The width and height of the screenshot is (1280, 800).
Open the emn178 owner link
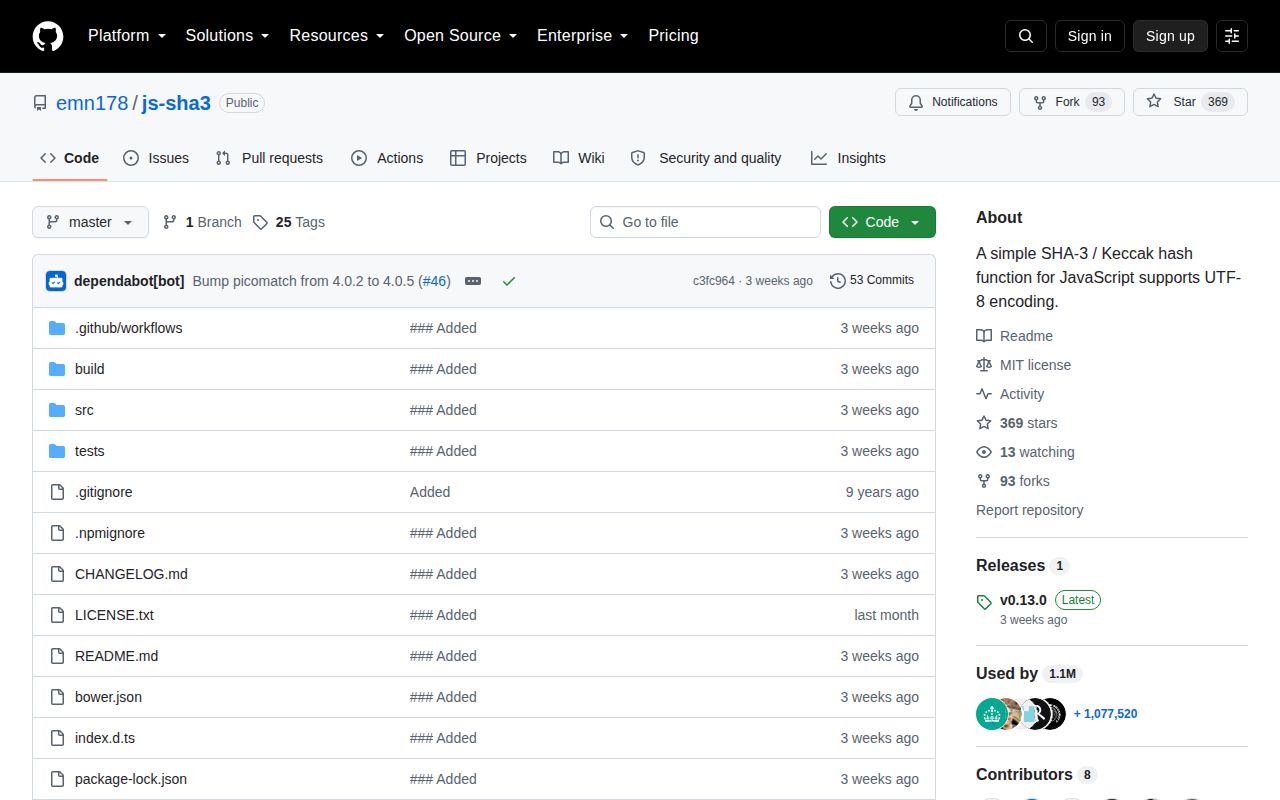pos(92,103)
